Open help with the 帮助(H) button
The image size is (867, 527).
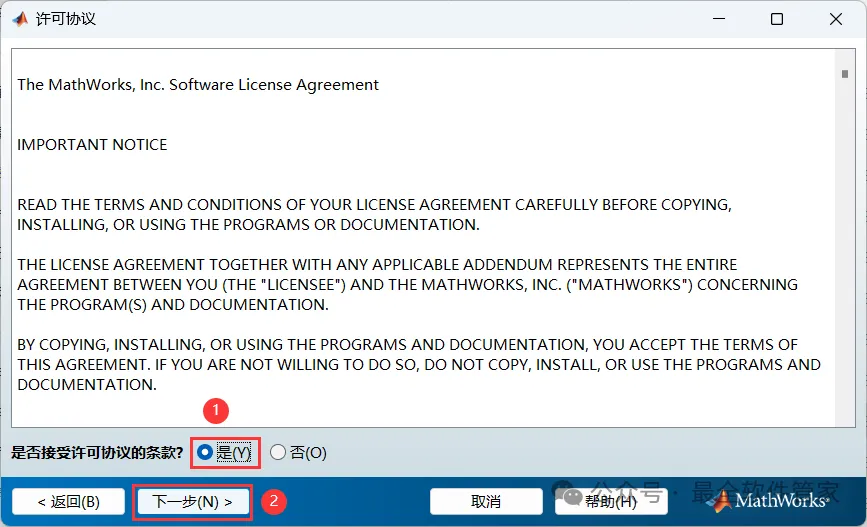click(x=611, y=502)
